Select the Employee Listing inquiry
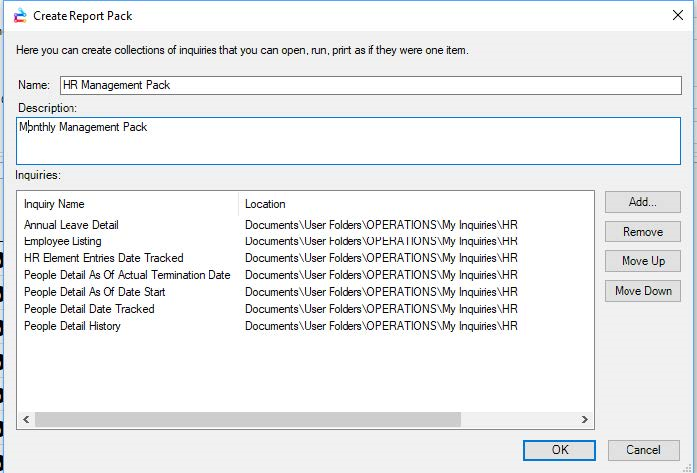This screenshot has height=473, width=697. coord(63,241)
